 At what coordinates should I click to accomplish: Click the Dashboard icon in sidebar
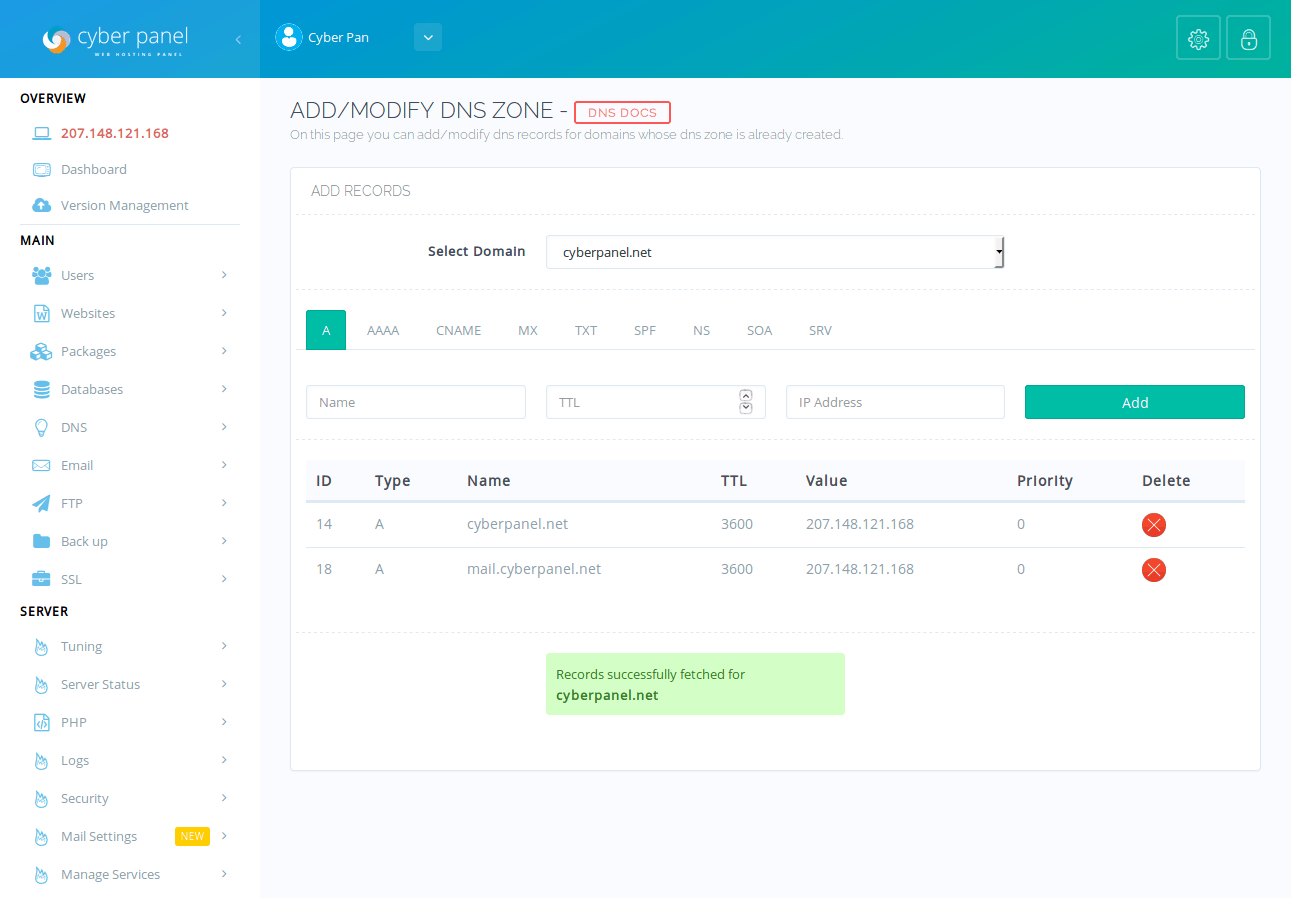pyautogui.click(x=41, y=169)
